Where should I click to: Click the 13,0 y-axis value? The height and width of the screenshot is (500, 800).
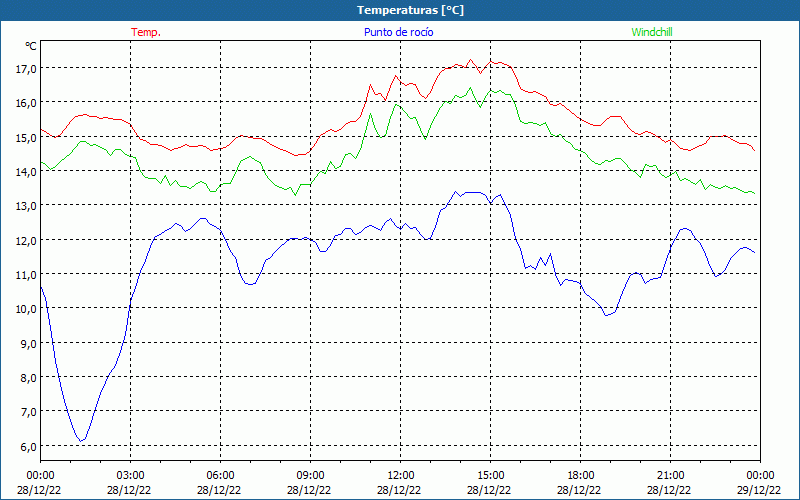(x=26, y=206)
